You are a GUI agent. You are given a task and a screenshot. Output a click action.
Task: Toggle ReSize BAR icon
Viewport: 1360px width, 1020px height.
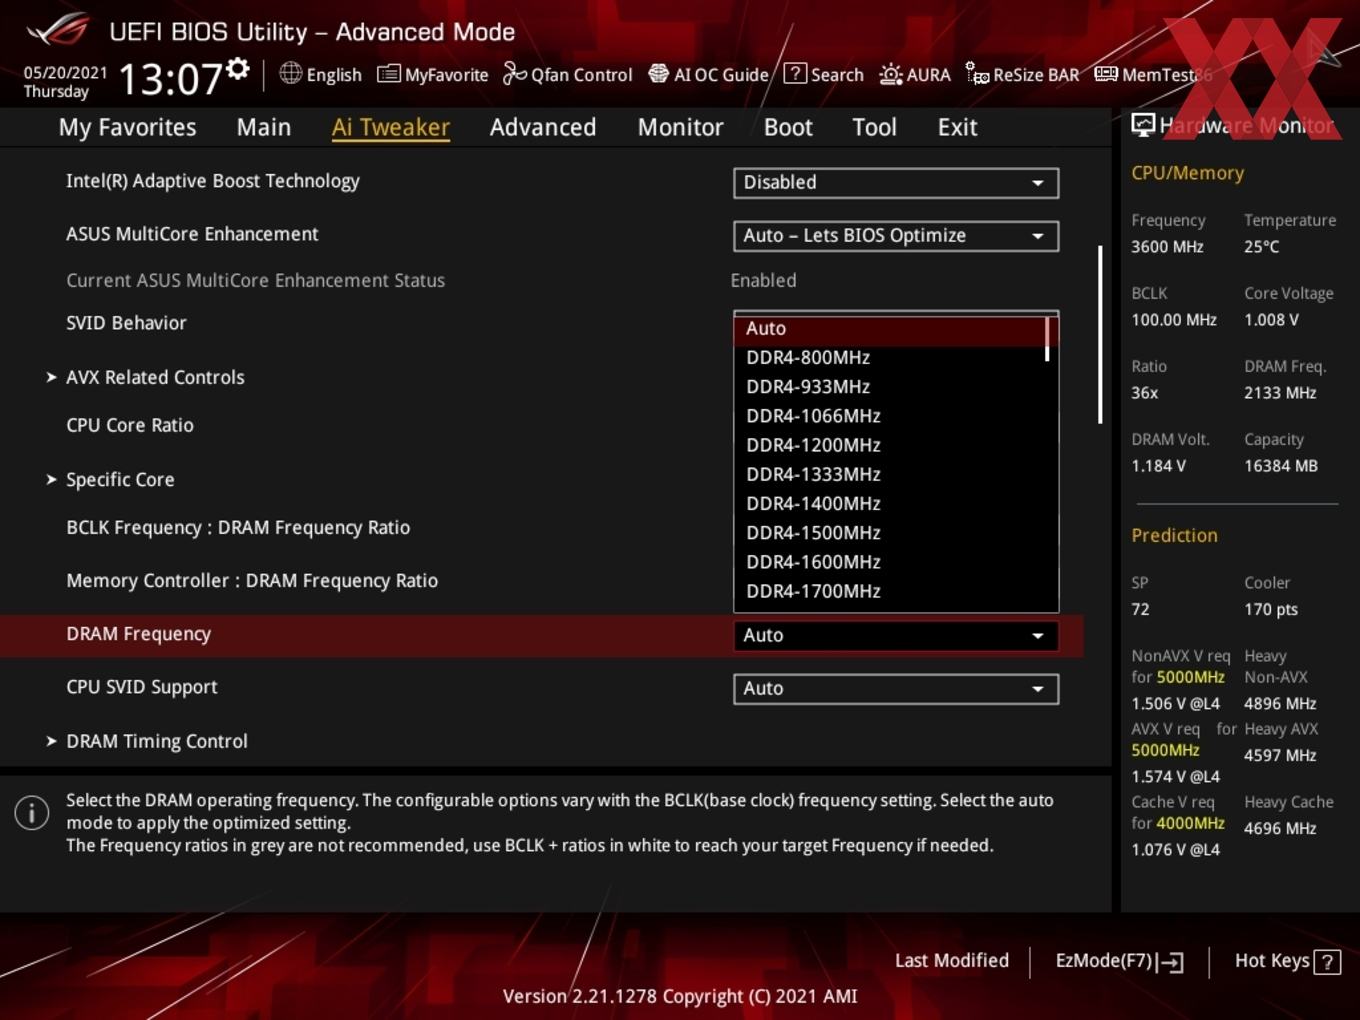point(977,73)
